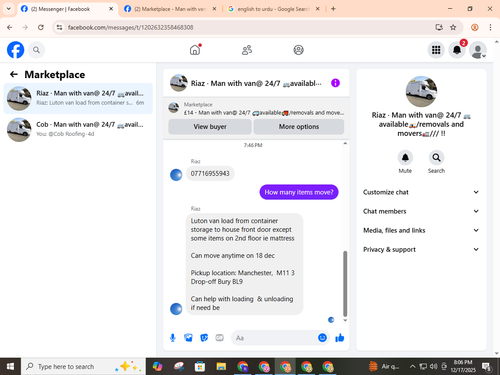Click the large van profile picture
Screen dimensions: 500x375
point(421,91)
